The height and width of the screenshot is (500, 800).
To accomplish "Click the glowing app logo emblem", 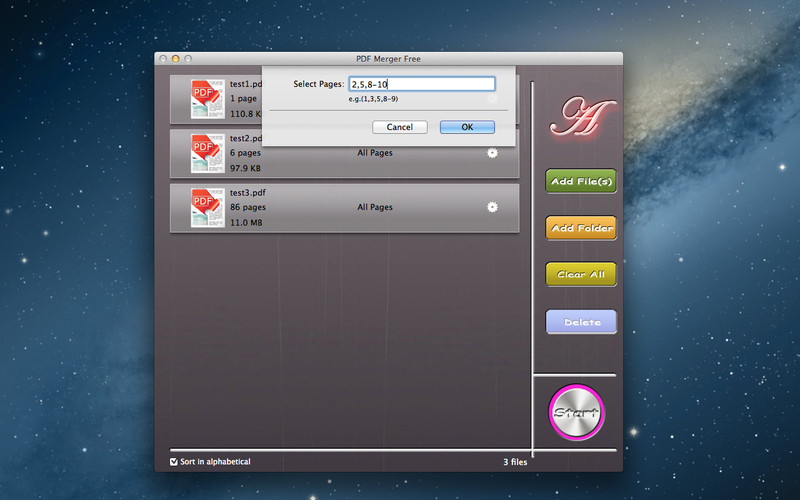I will point(582,117).
